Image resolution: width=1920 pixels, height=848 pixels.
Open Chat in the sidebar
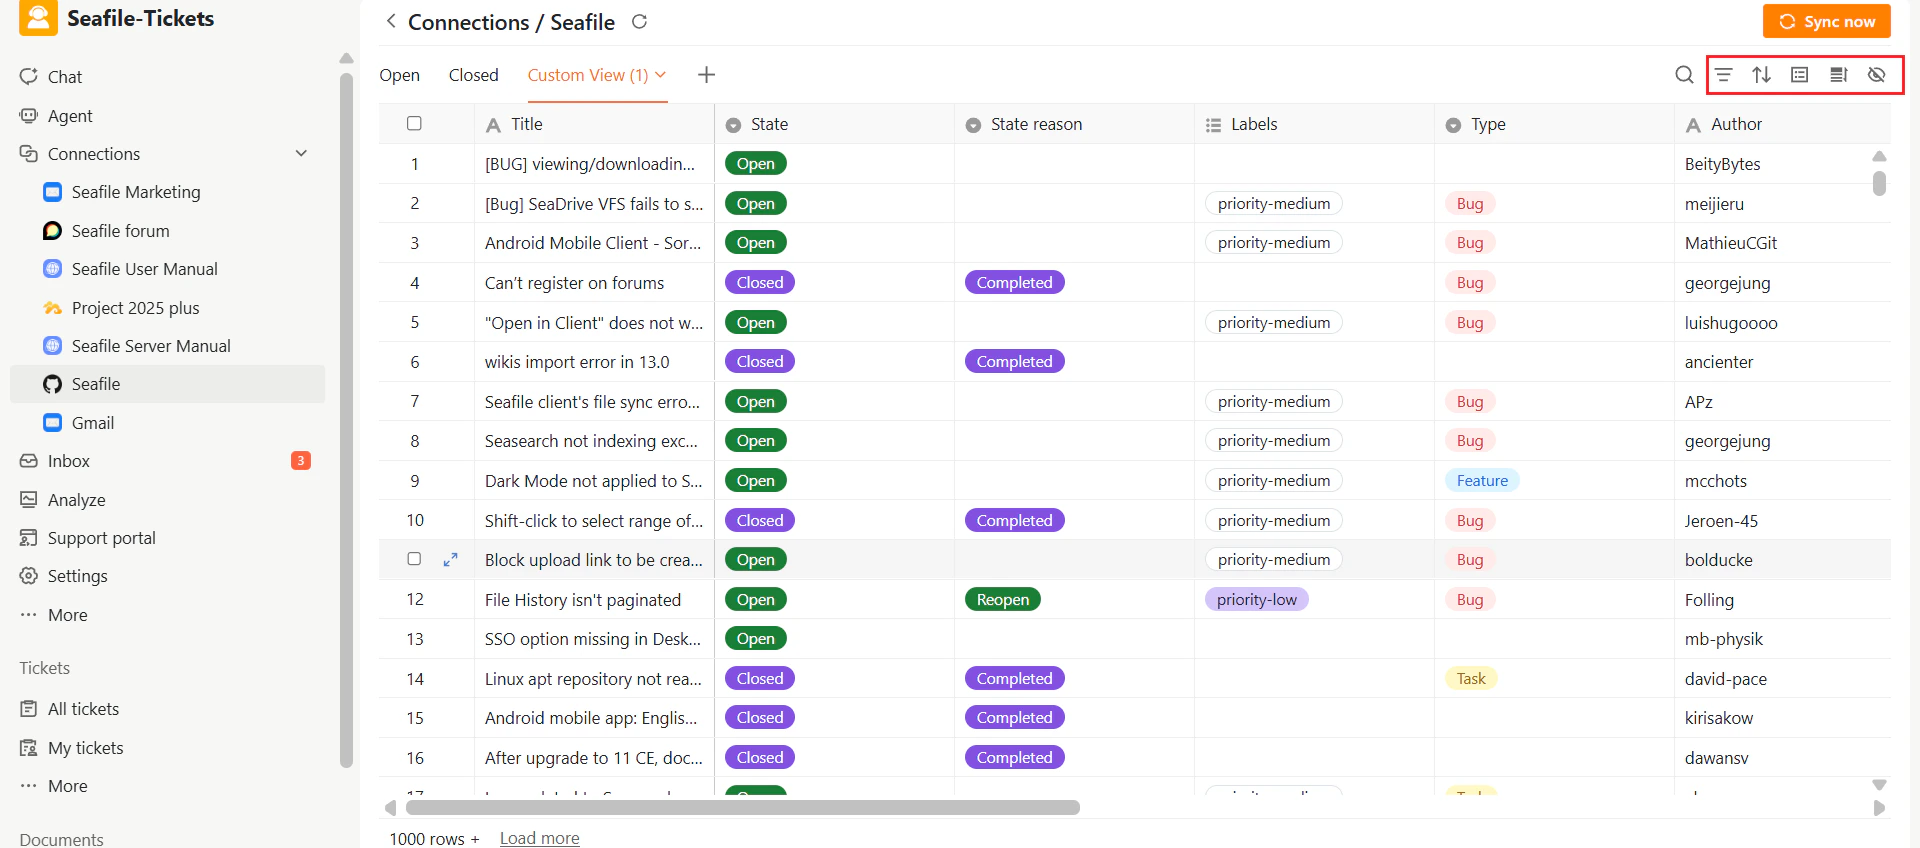pyautogui.click(x=65, y=77)
